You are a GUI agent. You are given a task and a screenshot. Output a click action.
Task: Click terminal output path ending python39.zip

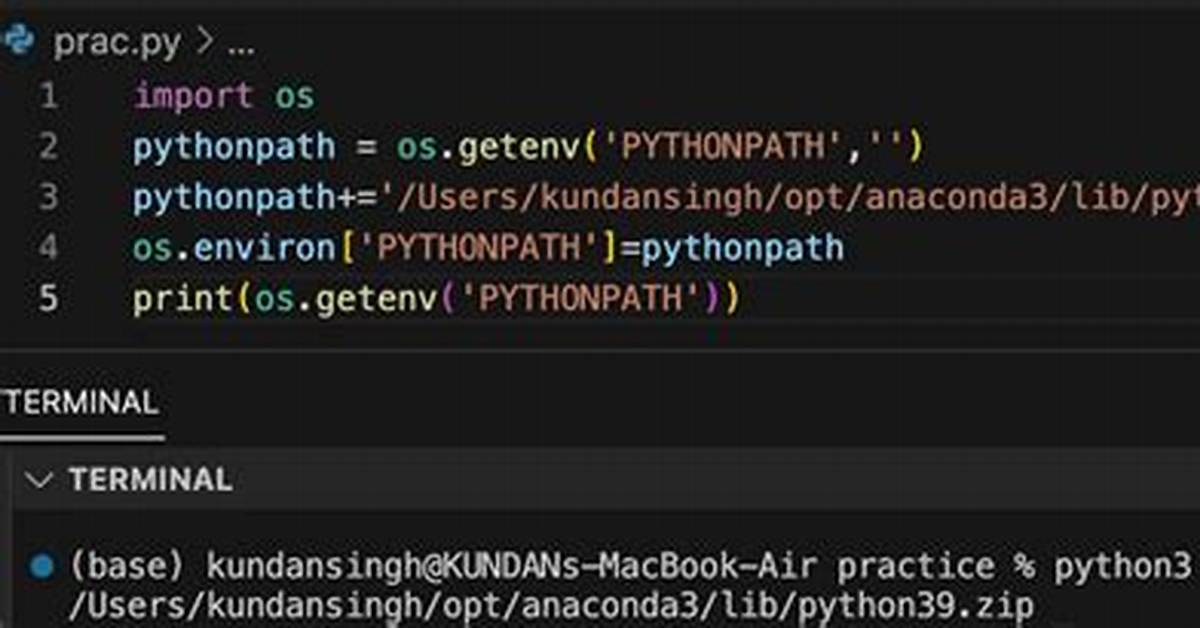tap(551, 607)
